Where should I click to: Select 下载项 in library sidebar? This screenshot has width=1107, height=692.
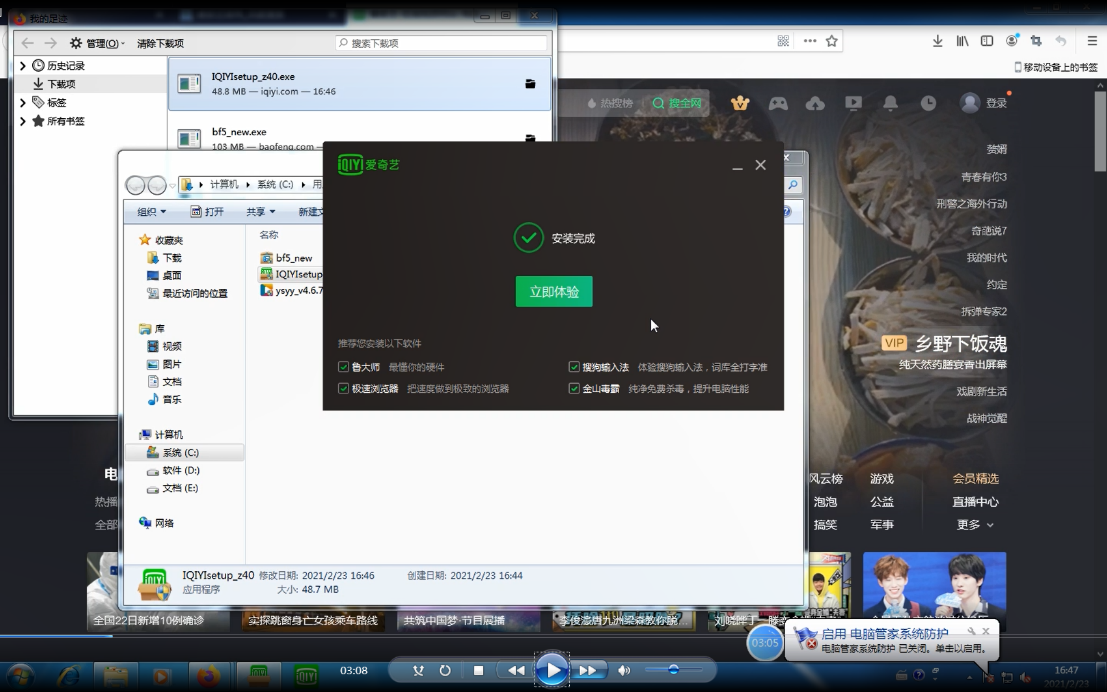coord(61,84)
